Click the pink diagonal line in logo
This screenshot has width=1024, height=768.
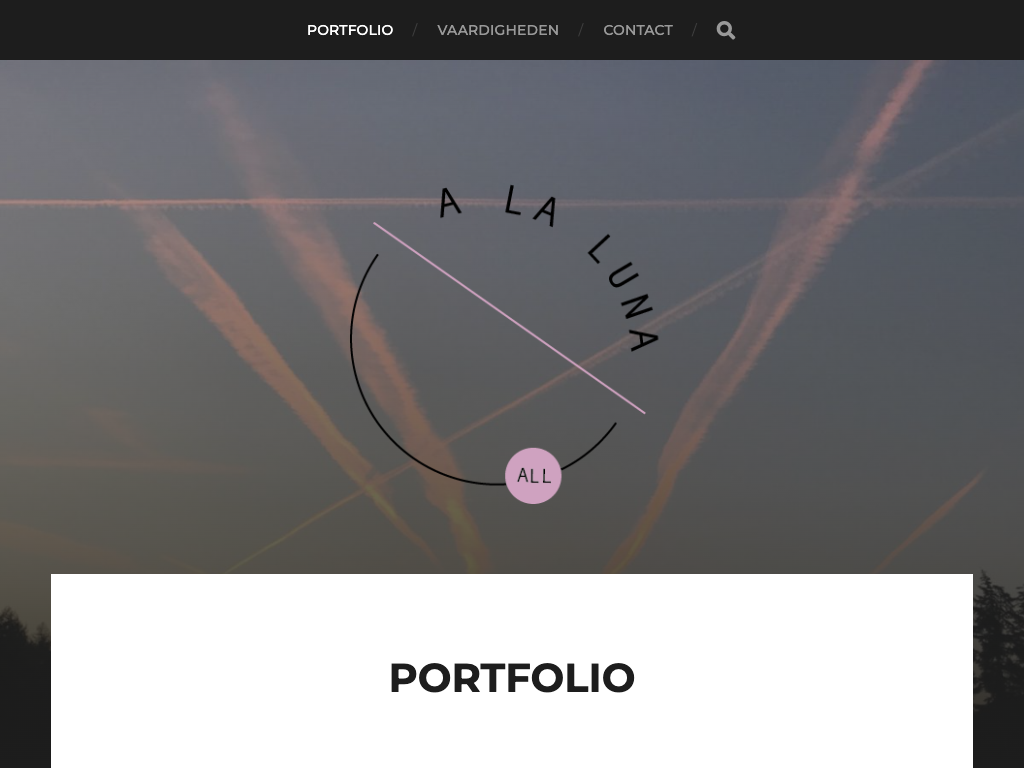tap(509, 318)
